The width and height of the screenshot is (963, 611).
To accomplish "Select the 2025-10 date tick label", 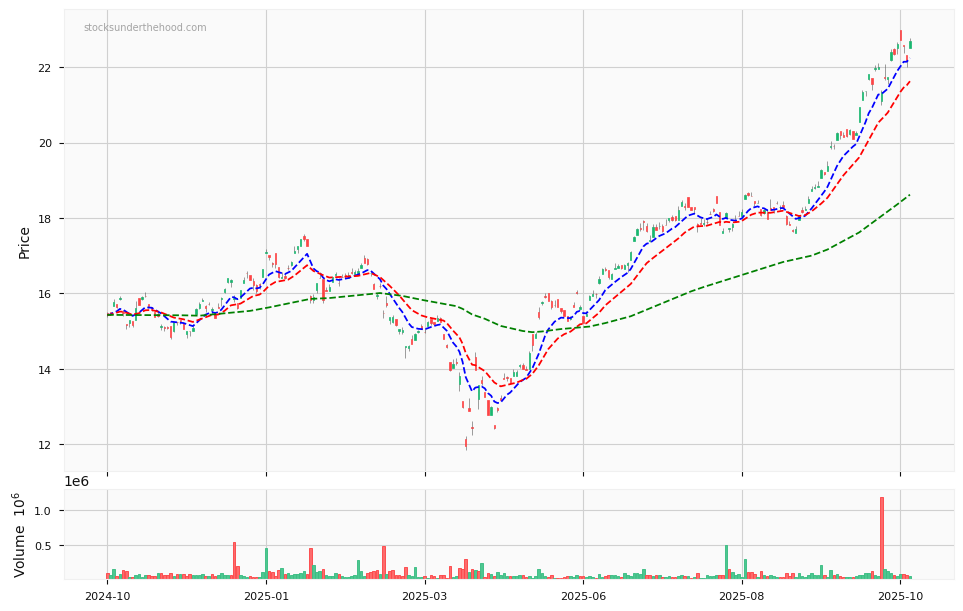I will 900,596.
